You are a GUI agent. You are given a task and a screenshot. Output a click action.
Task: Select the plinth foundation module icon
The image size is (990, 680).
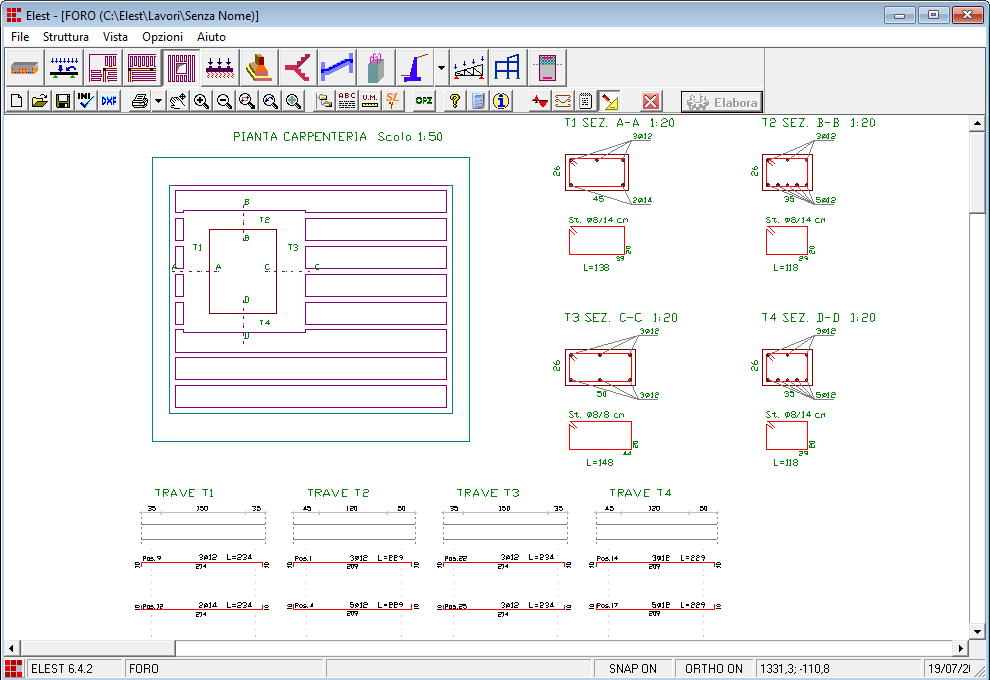click(x=258, y=68)
